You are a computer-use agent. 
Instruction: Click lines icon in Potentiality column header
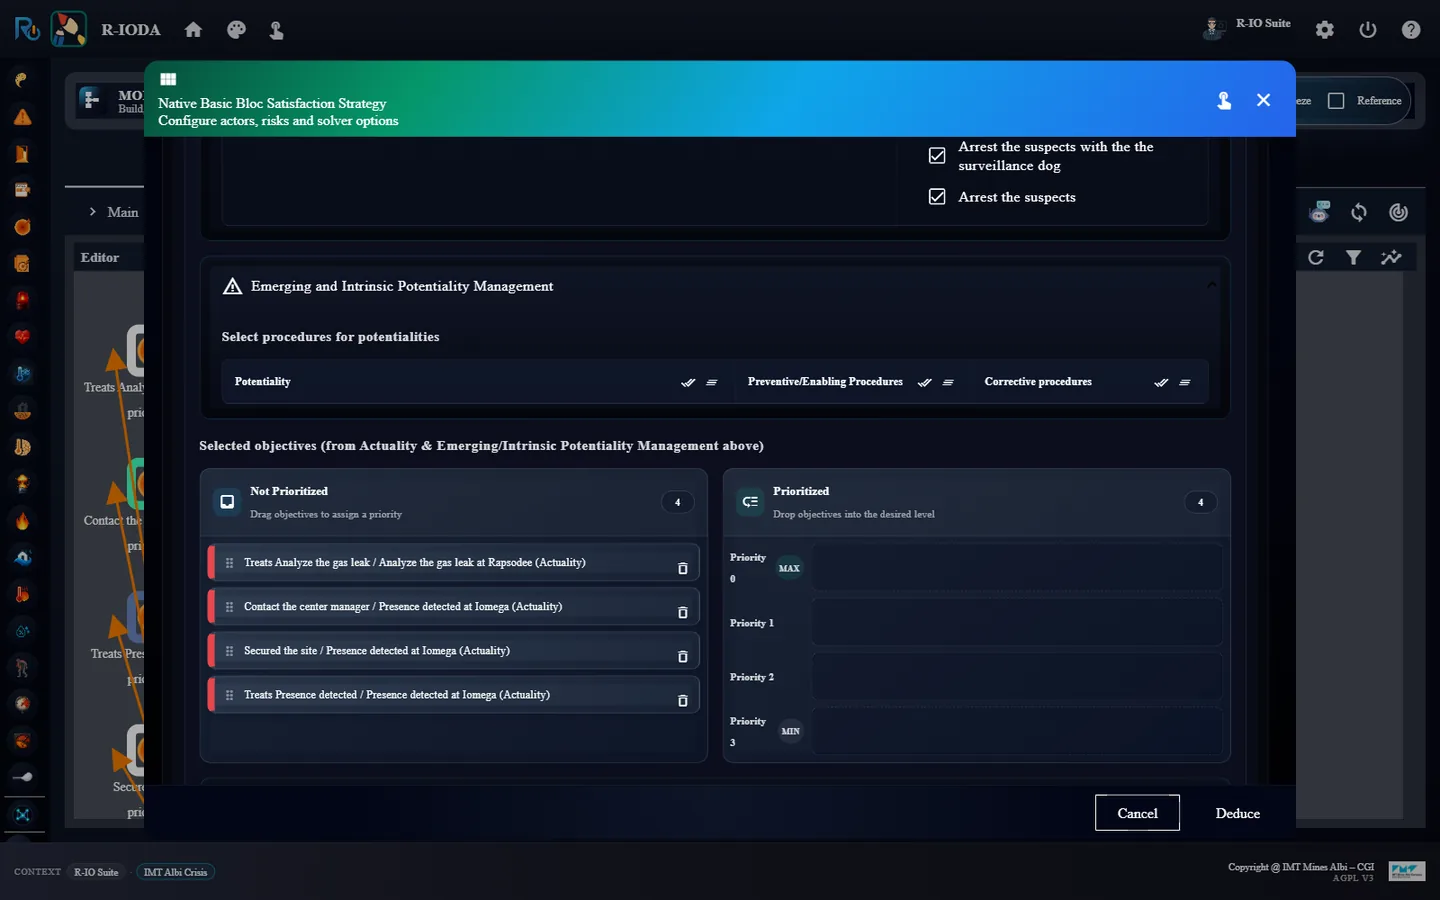click(x=712, y=382)
